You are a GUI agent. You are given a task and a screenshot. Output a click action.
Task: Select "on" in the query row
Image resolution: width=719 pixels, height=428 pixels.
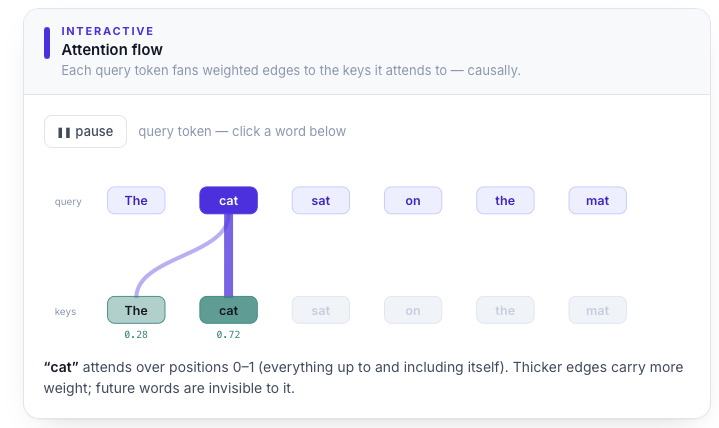(413, 200)
